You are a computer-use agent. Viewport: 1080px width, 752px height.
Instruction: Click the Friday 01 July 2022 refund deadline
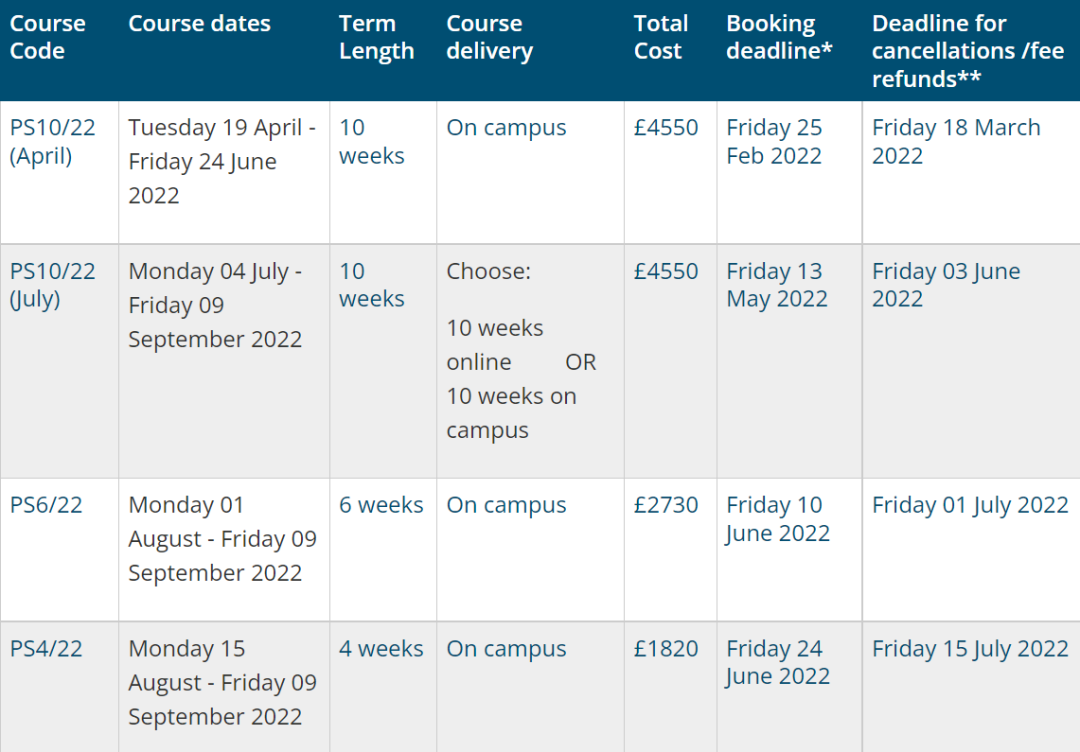(x=970, y=505)
